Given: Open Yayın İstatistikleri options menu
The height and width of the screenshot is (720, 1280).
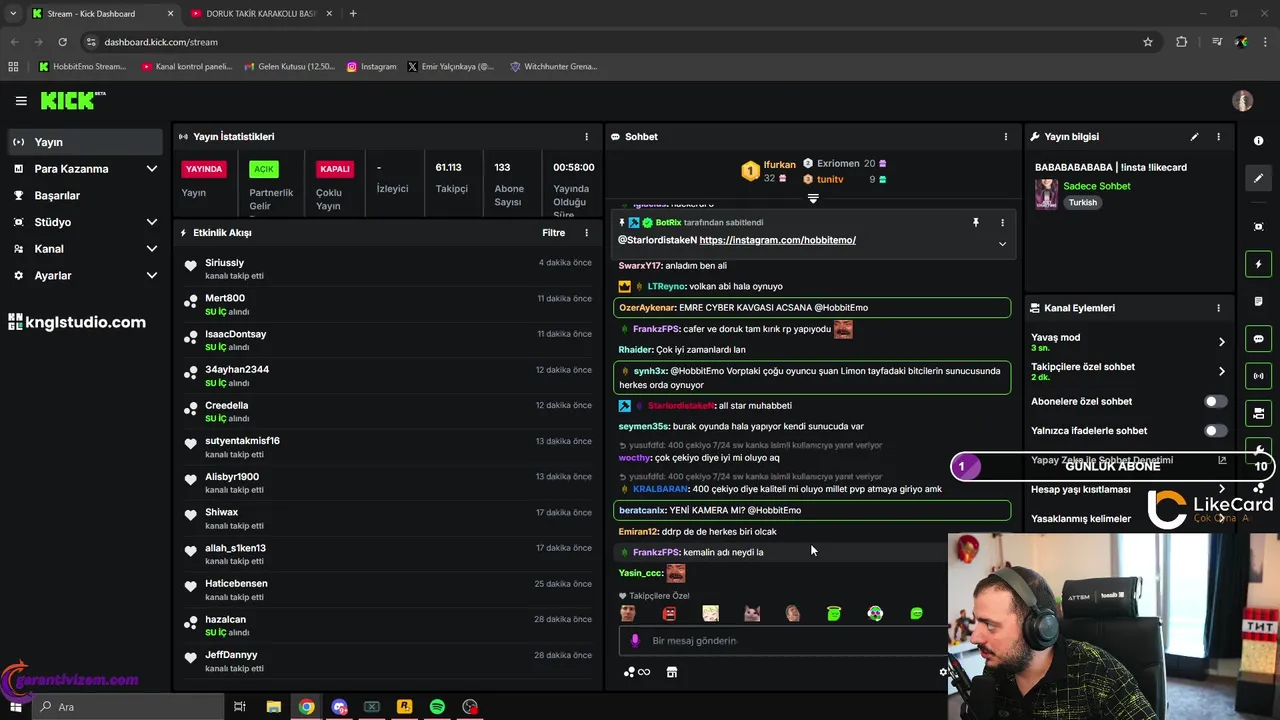Looking at the screenshot, I should (x=587, y=136).
